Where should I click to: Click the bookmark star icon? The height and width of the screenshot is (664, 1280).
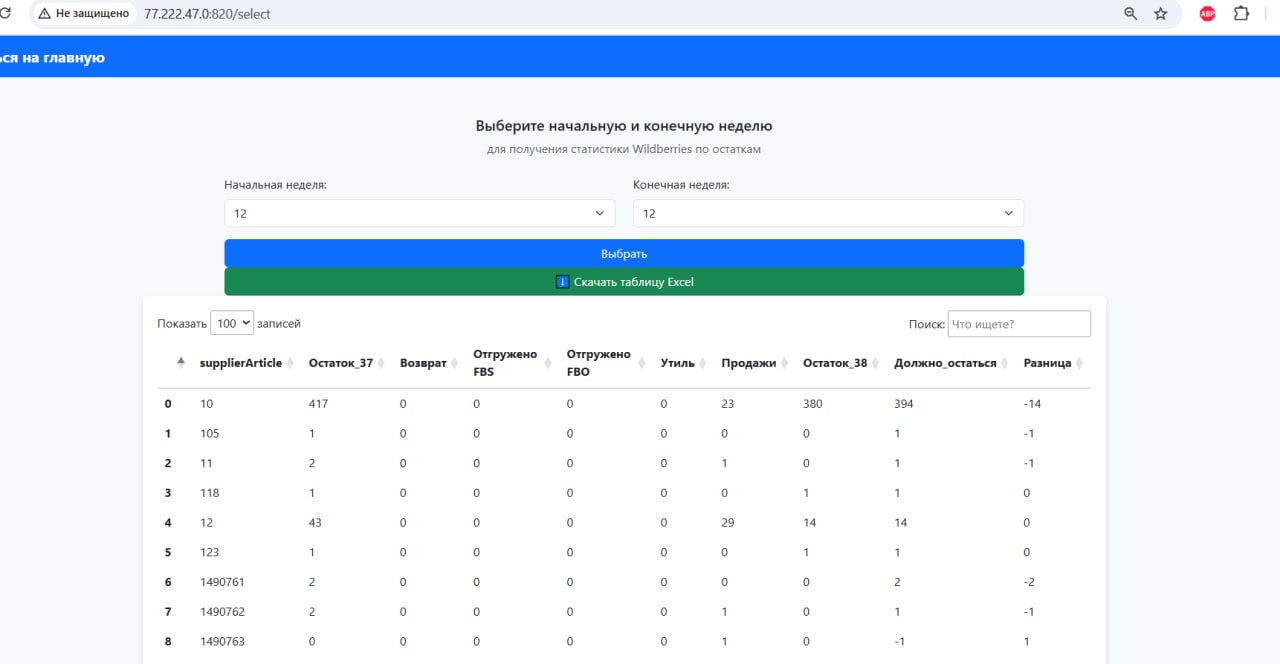1160,14
